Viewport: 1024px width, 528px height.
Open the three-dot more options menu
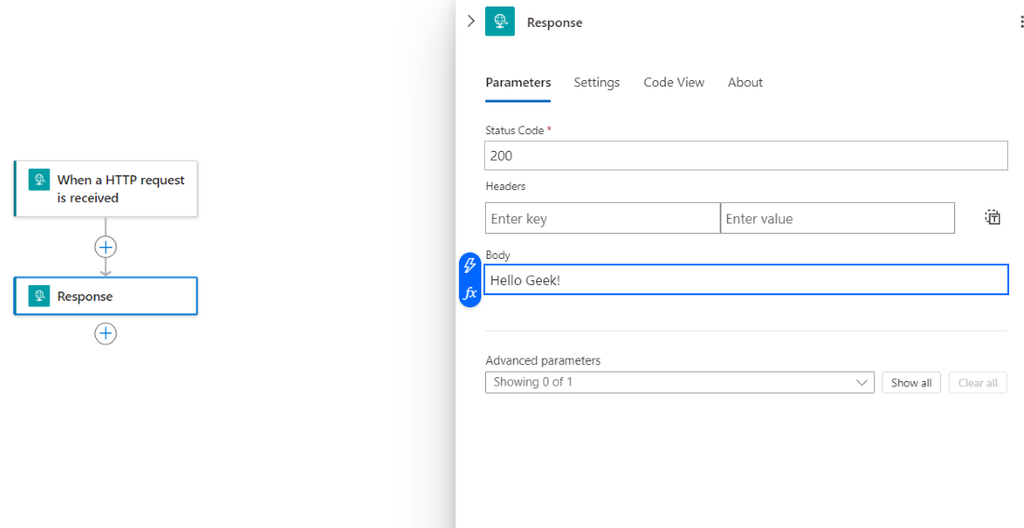[x=1020, y=22]
